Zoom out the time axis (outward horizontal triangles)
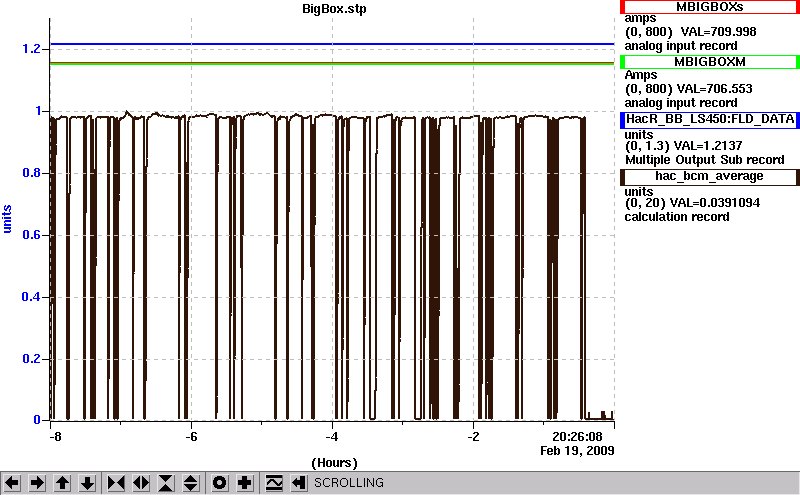The height and width of the screenshot is (495, 800). pos(141,483)
